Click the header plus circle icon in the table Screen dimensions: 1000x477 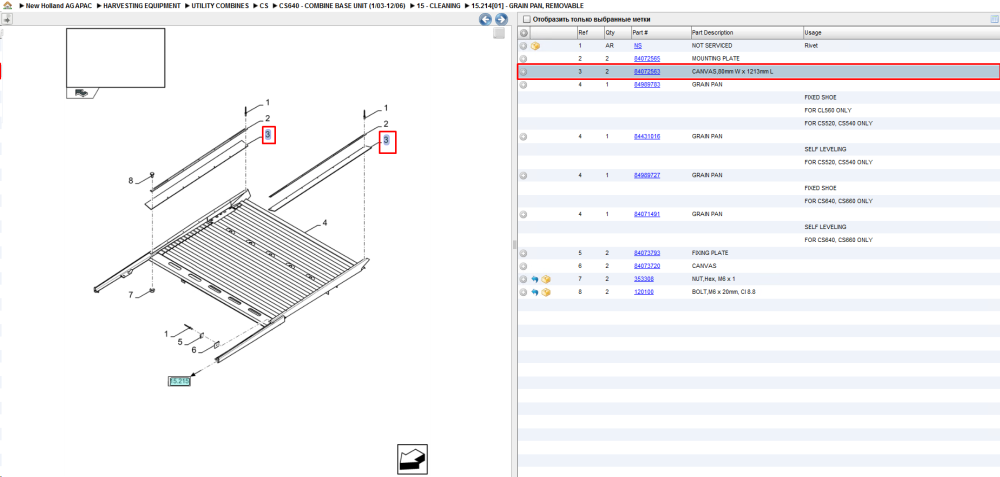point(524,33)
